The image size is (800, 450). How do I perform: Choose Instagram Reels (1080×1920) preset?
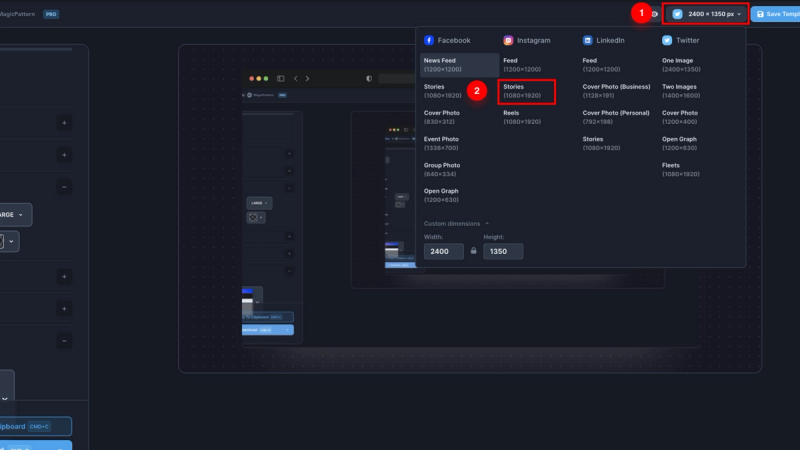pyautogui.click(x=522, y=117)
